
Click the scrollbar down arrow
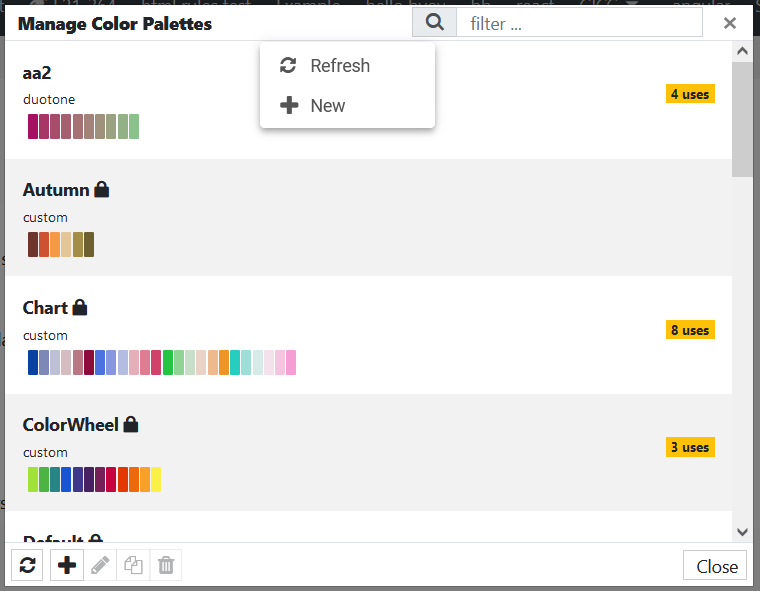point(742,532)
